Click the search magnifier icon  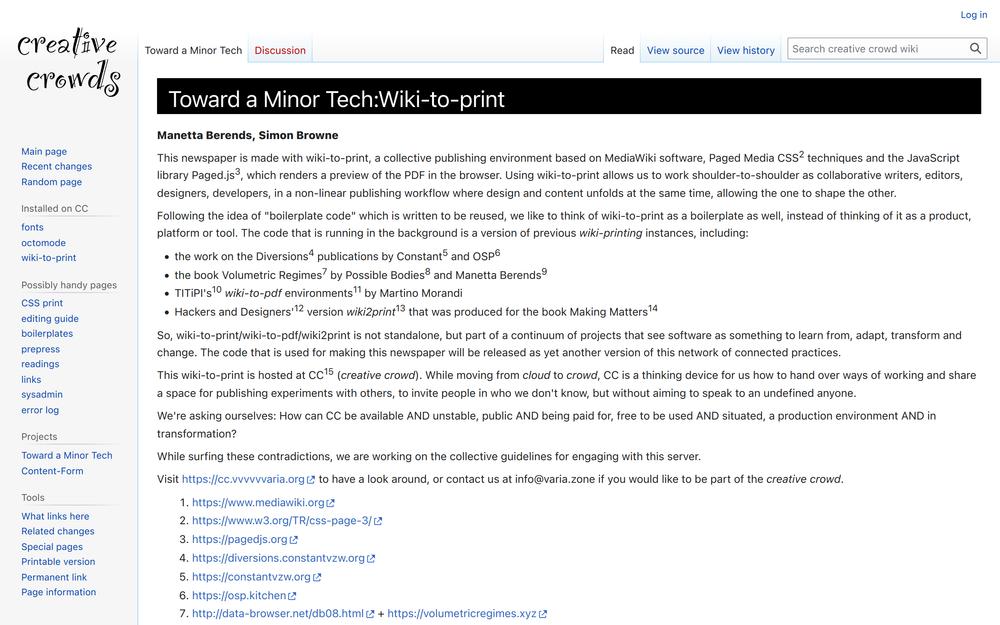coord(975,48)
